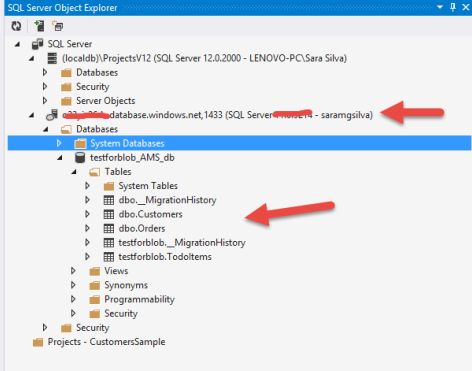Image resolution: width=472 pixels, height=371 pixels.
Task: Expand the Server Objects node
Action: coord(45,101)
